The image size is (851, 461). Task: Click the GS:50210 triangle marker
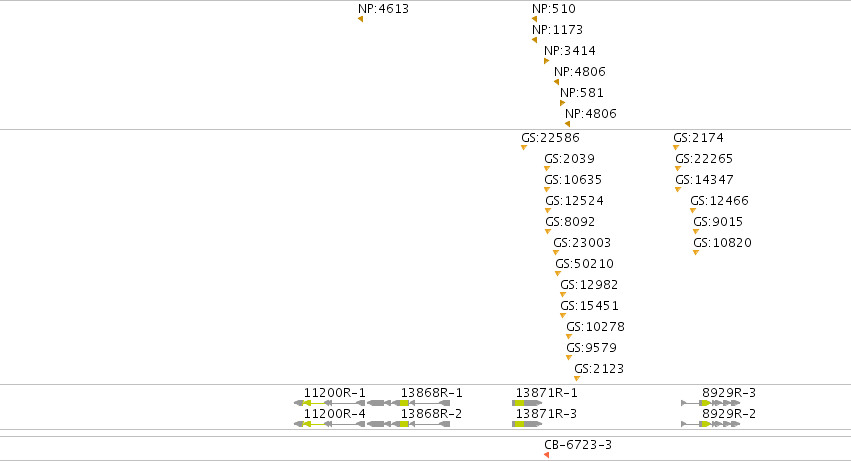tap(557, 274)
